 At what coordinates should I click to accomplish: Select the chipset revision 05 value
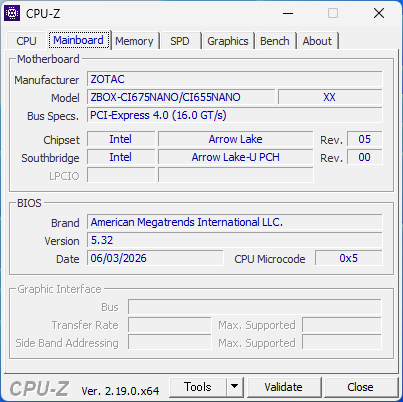click(x=365, y=139)
